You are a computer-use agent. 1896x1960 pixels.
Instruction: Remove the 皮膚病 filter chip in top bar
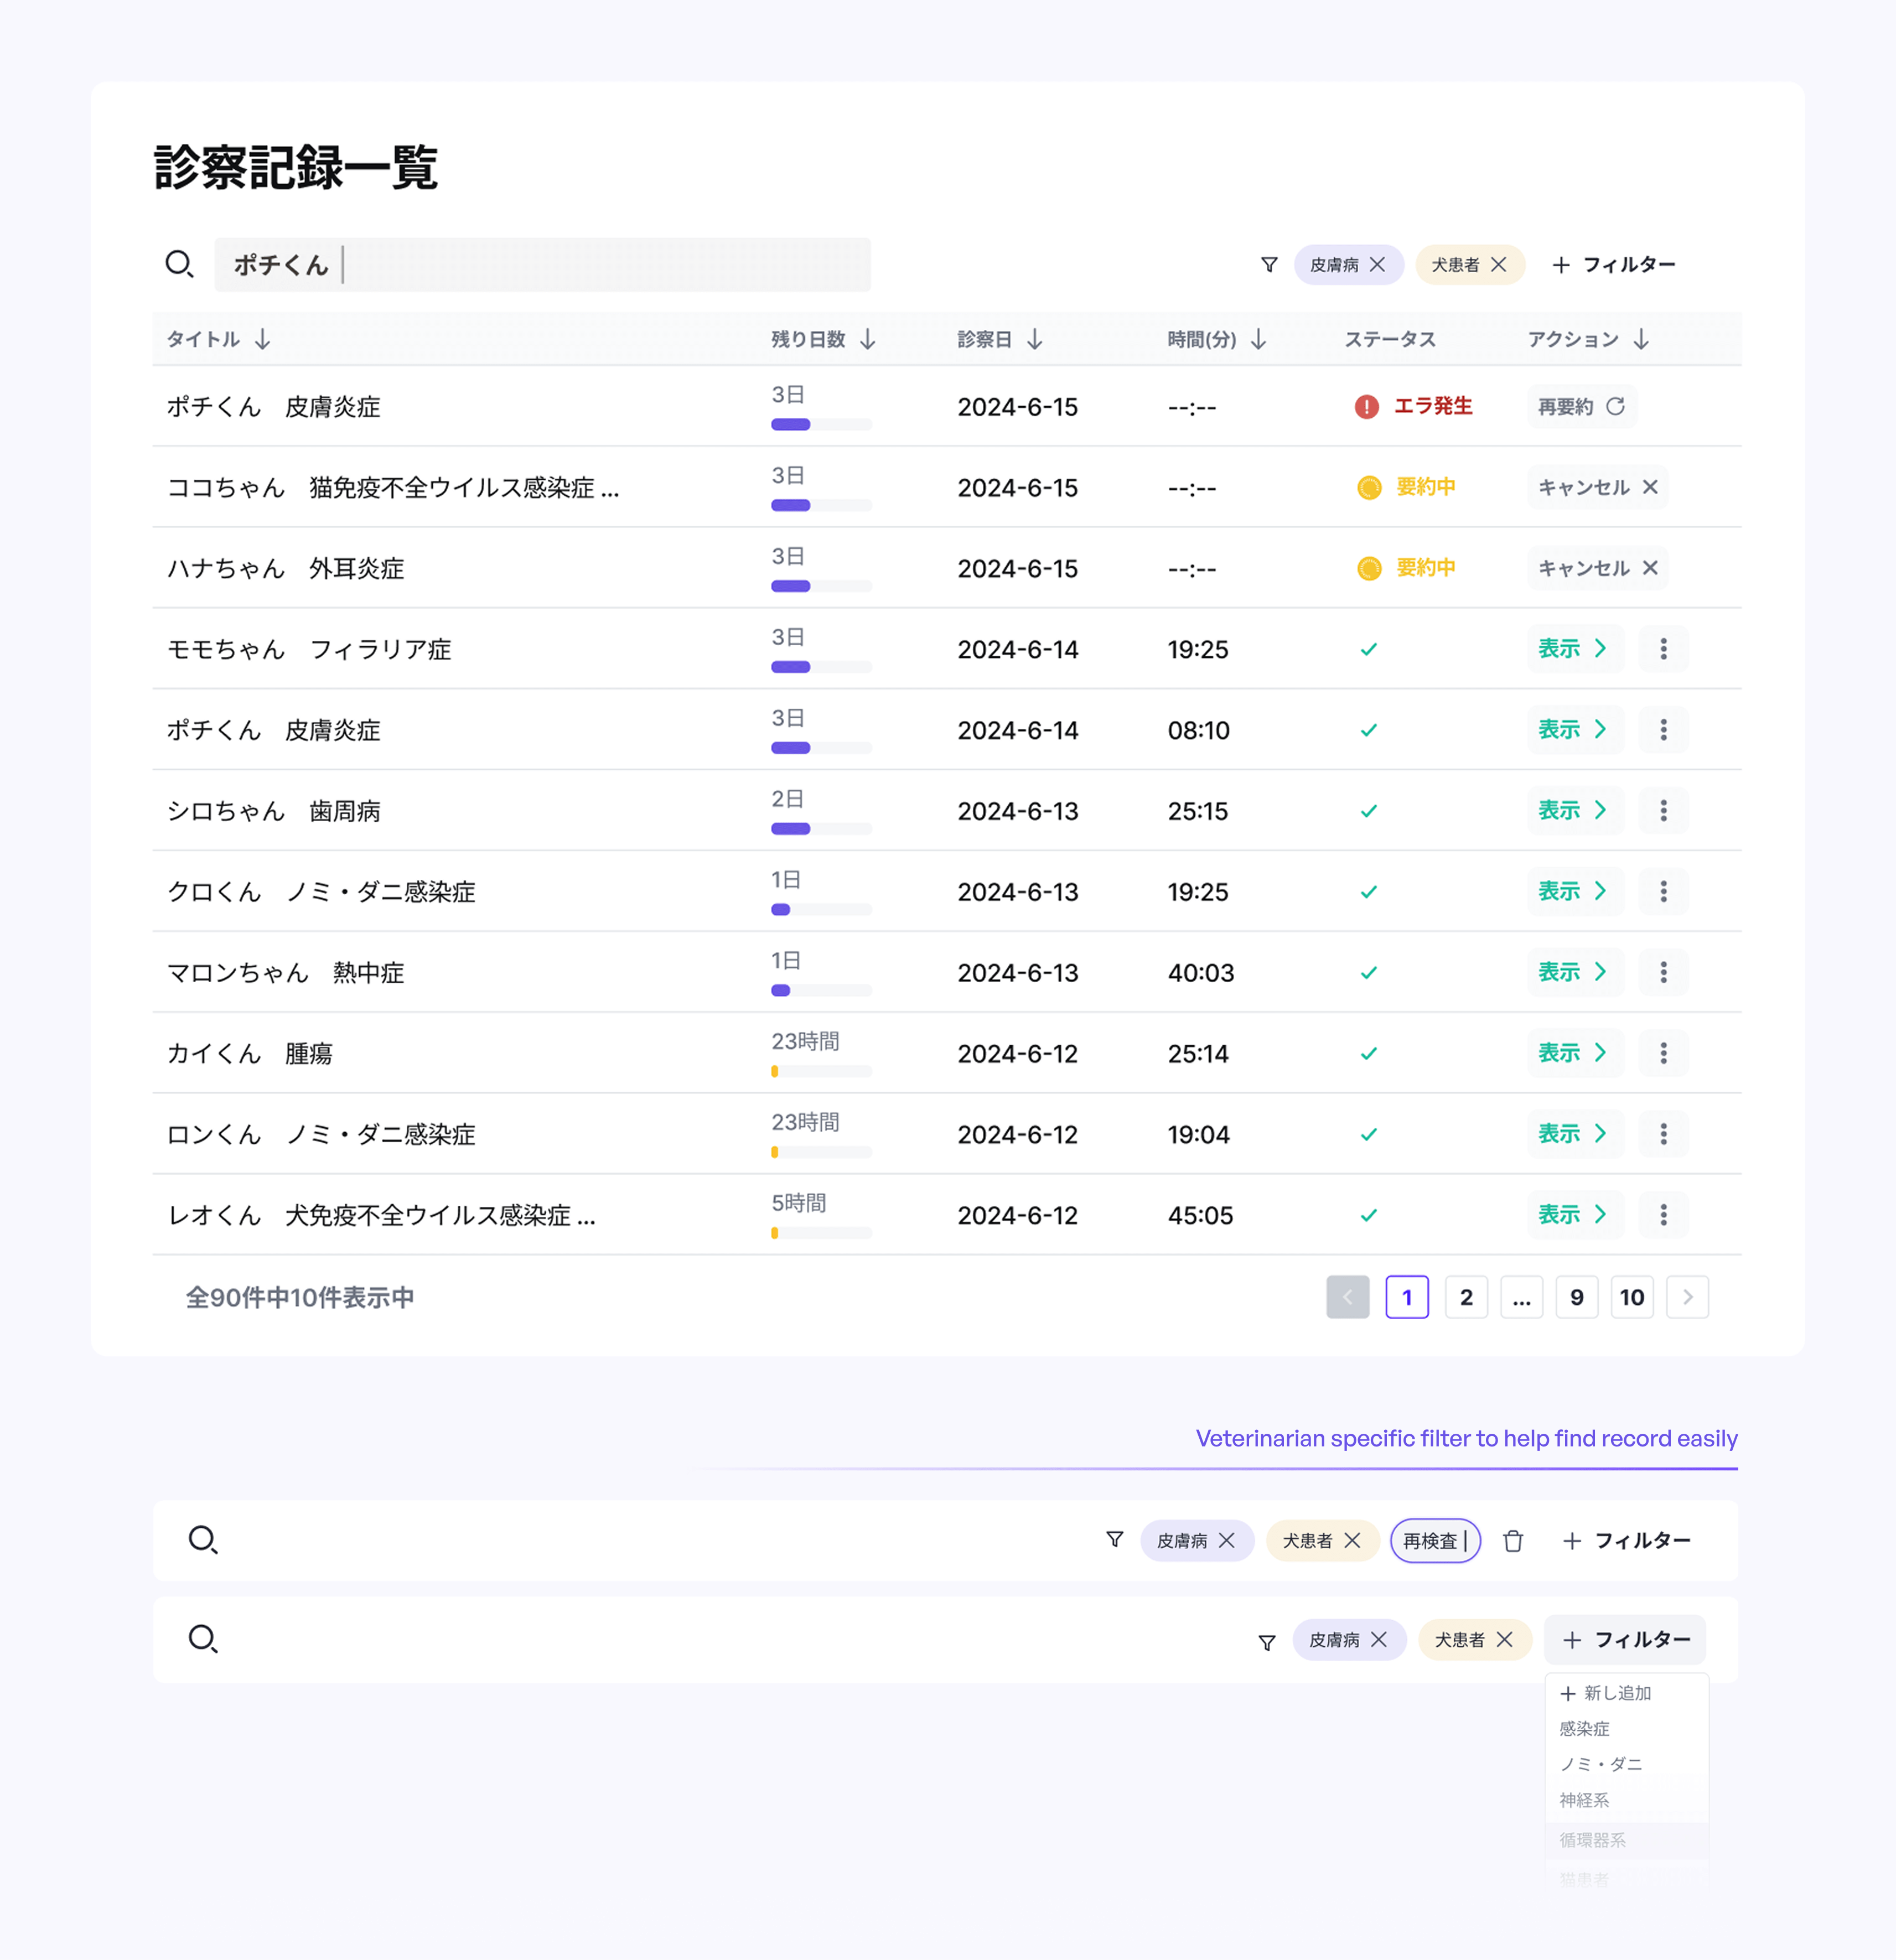pos(1377,265)
